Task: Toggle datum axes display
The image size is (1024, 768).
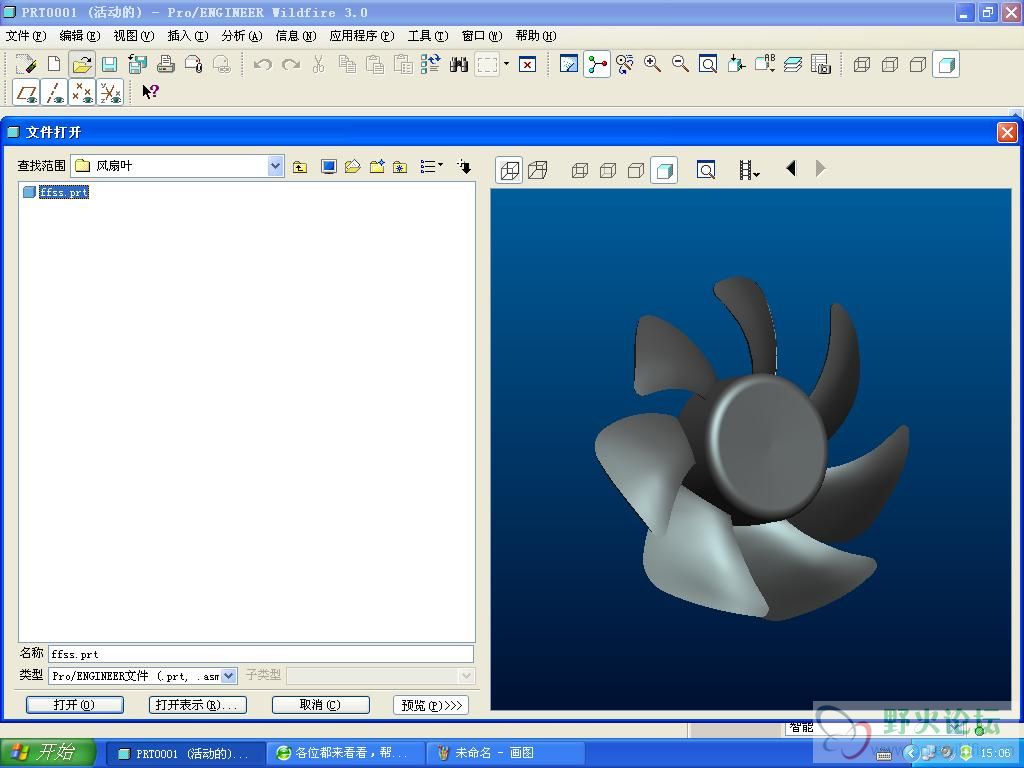Action: coord(54,92)
